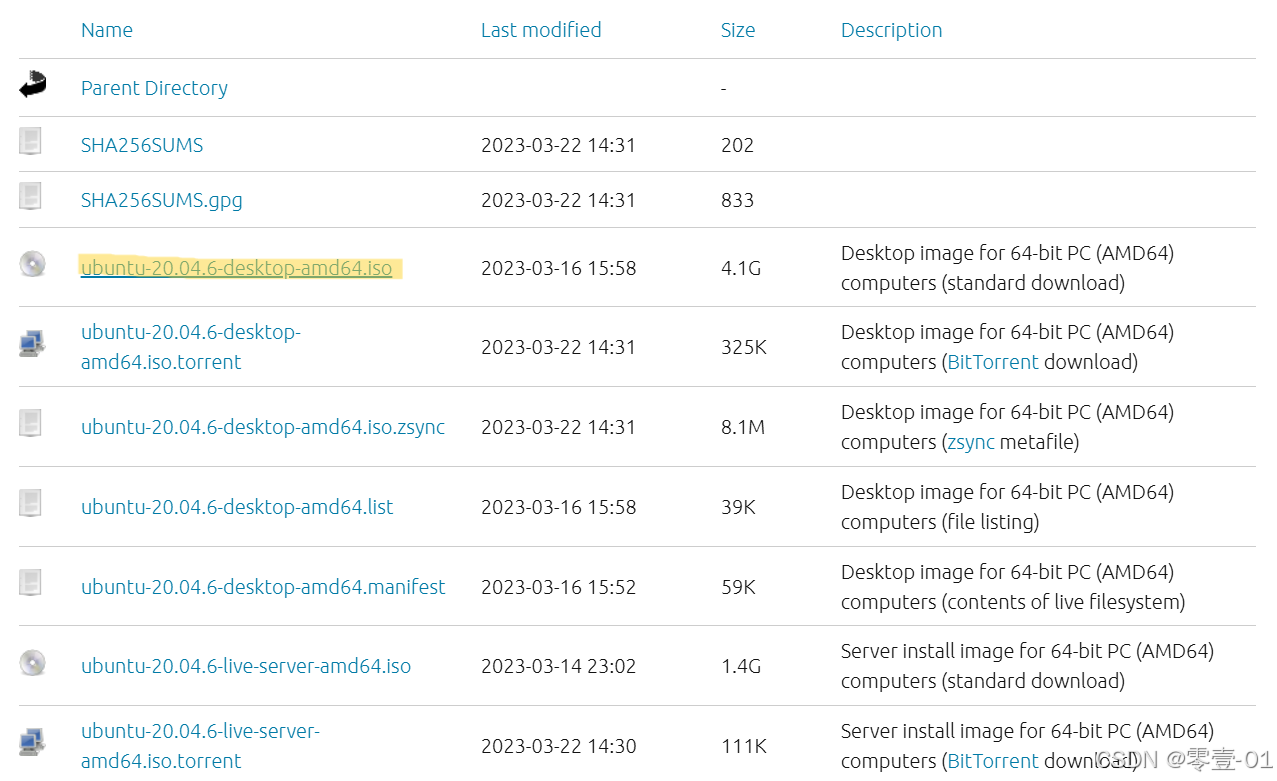Select the 4.1G size value

click(741, 268)
